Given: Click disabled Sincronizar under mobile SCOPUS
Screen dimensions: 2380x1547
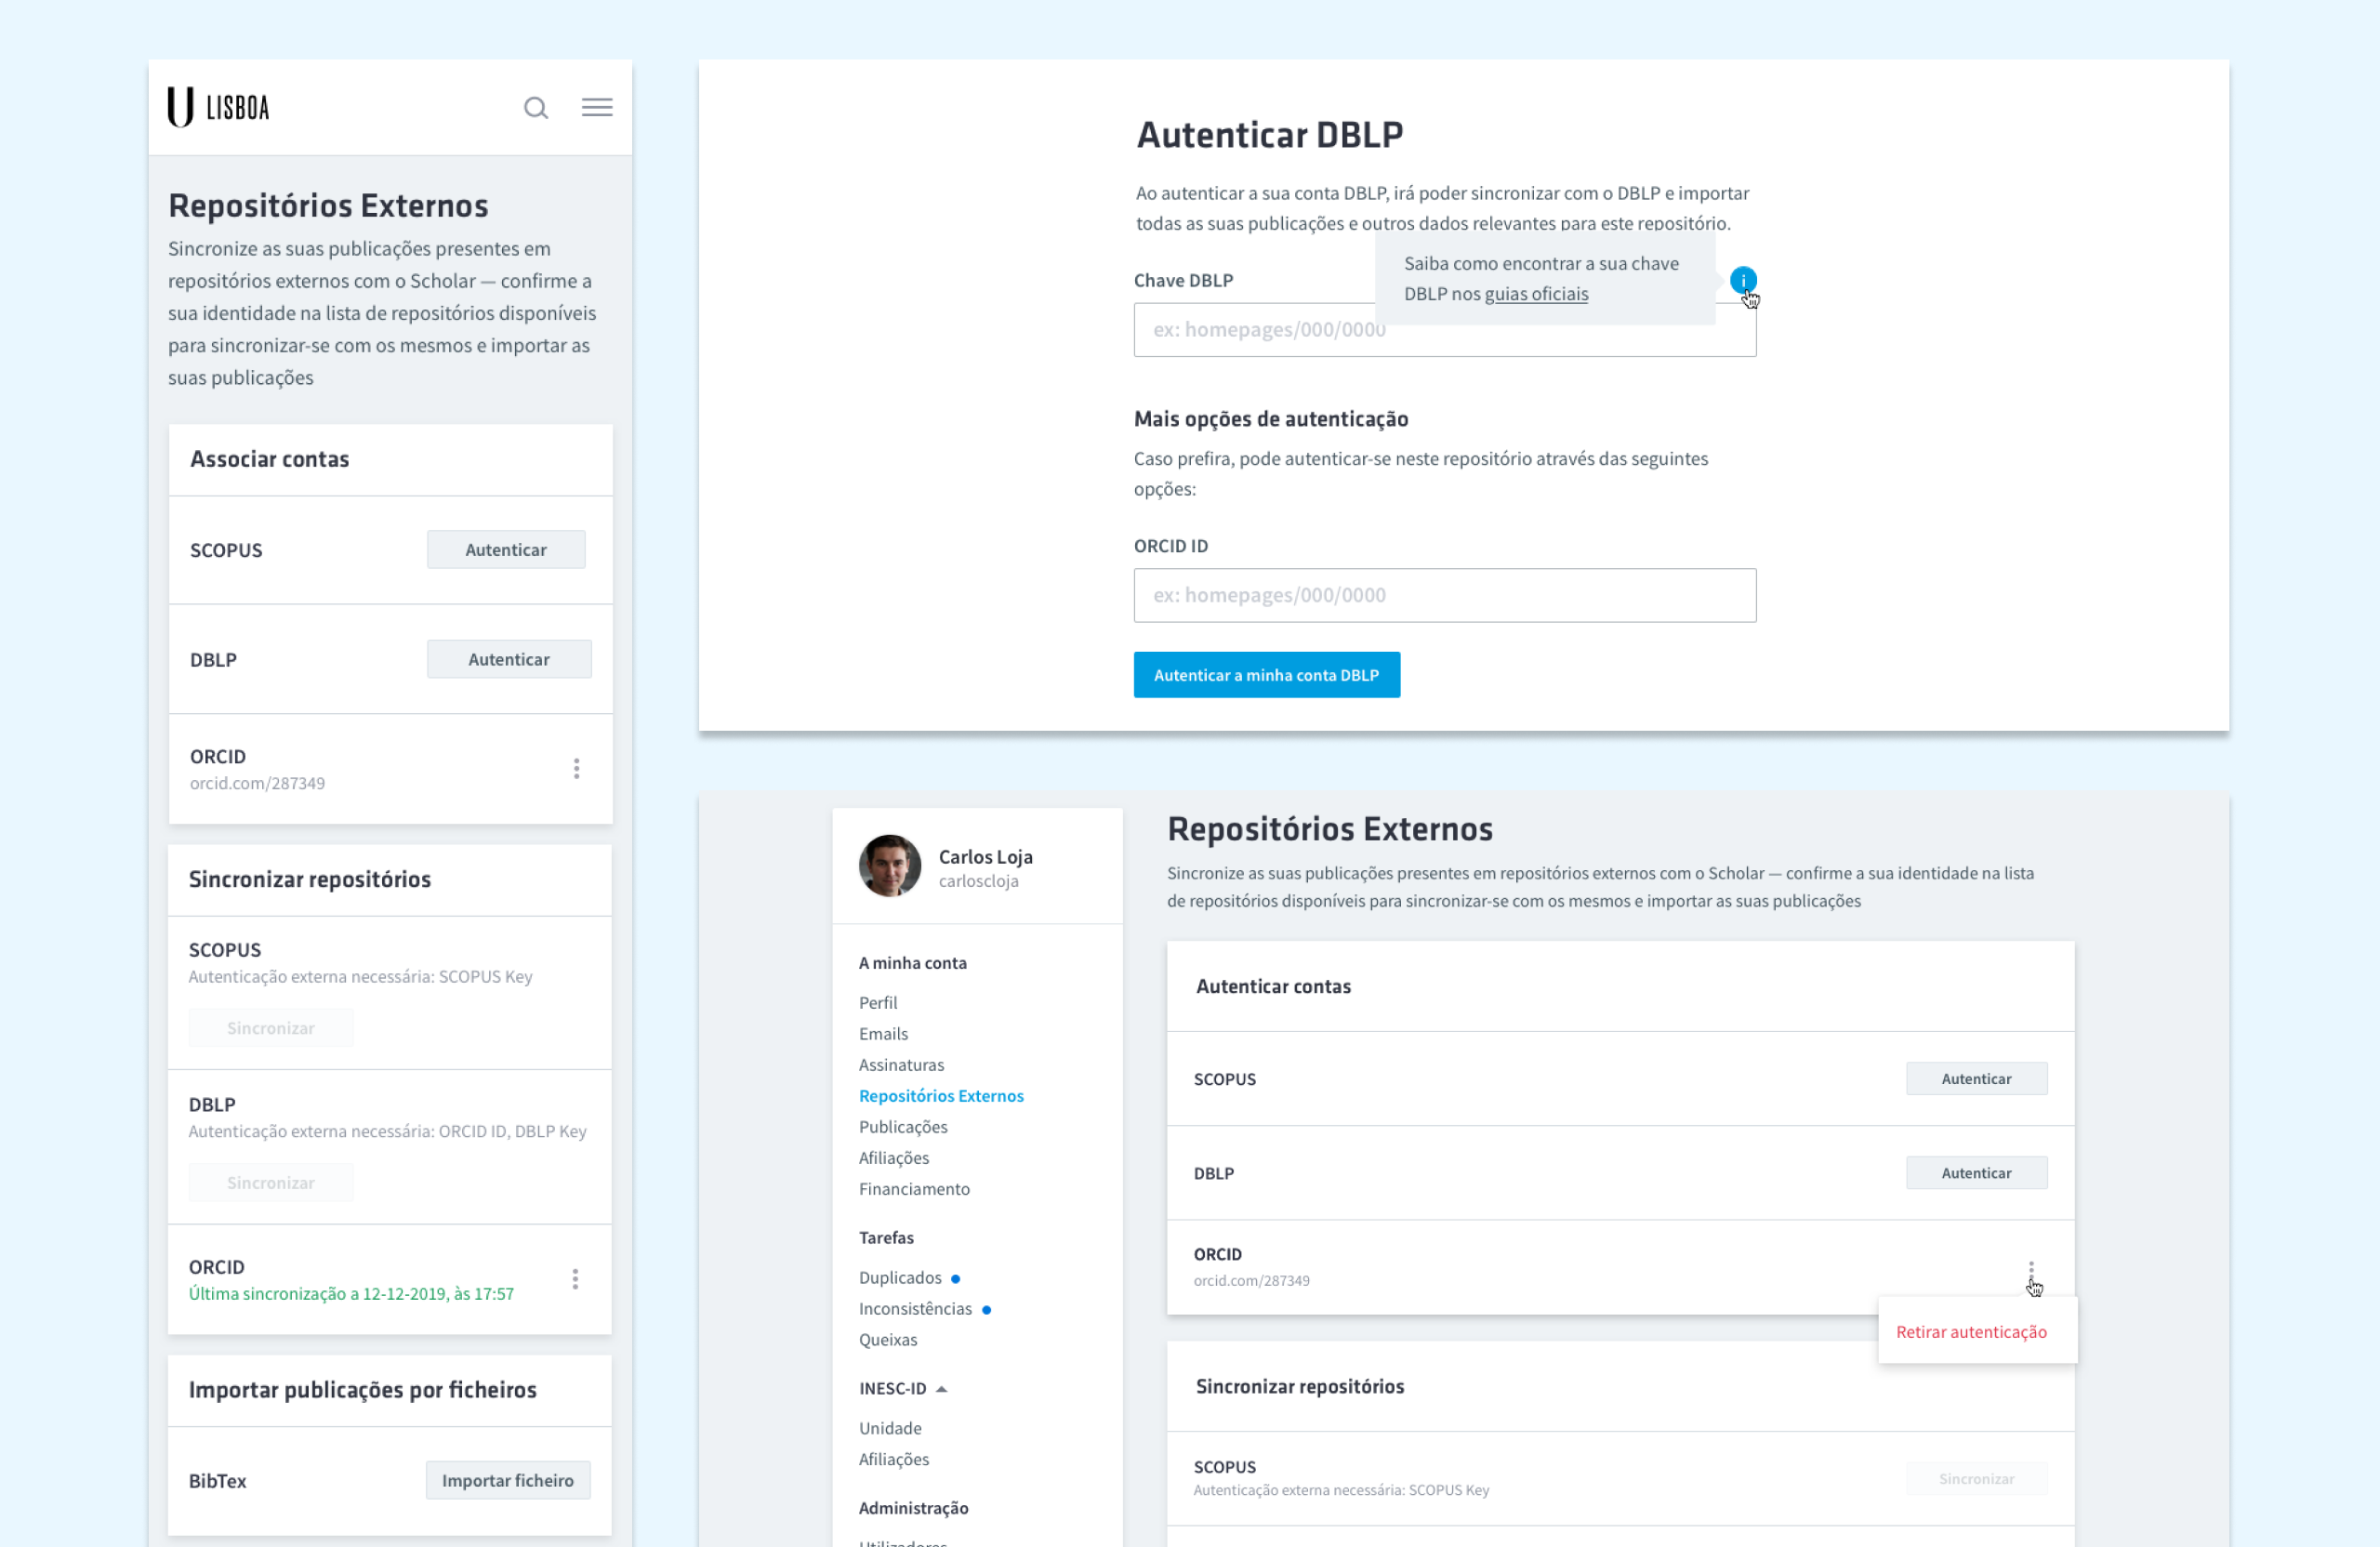Looking at the screenshot, I should click(x=270, y=1028).
